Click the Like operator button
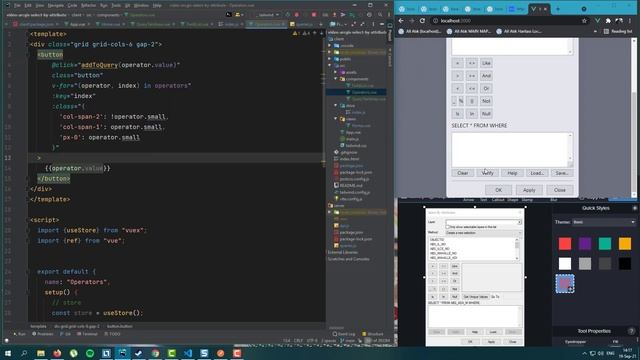The width and height of the screenshot is (640, 360). pyautogui.click(x=486, y=63)
